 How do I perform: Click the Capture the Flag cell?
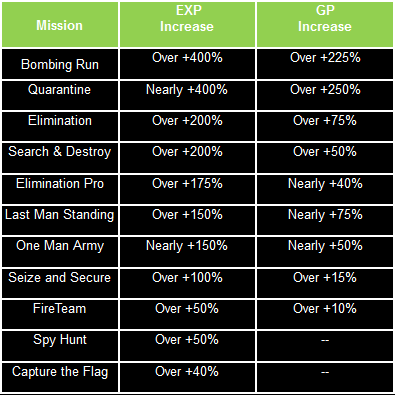pos(60,377)
